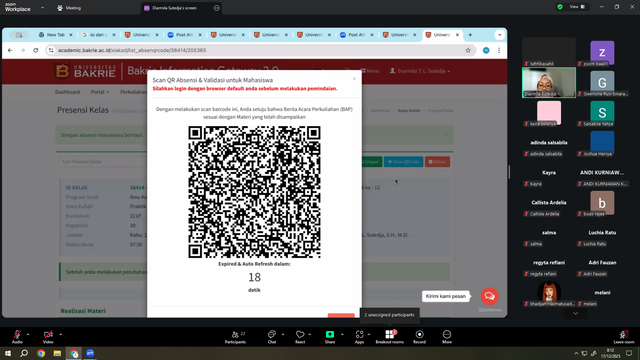Expand chat options arrow
Screen dimensions: 640x360
(x=283, y=334)
